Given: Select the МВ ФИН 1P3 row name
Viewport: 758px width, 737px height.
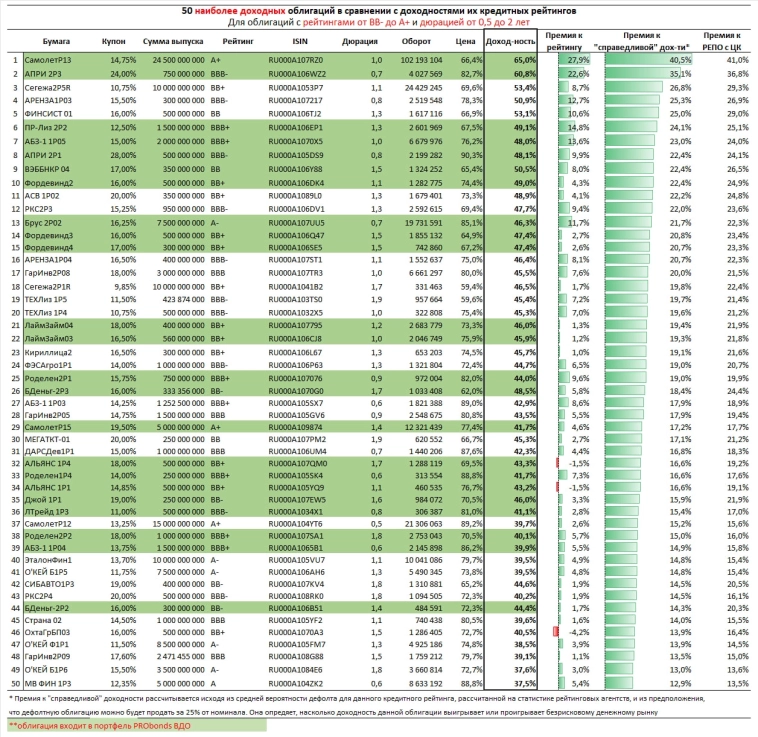Looking at the screenshot, I should [x=45, y=682].
